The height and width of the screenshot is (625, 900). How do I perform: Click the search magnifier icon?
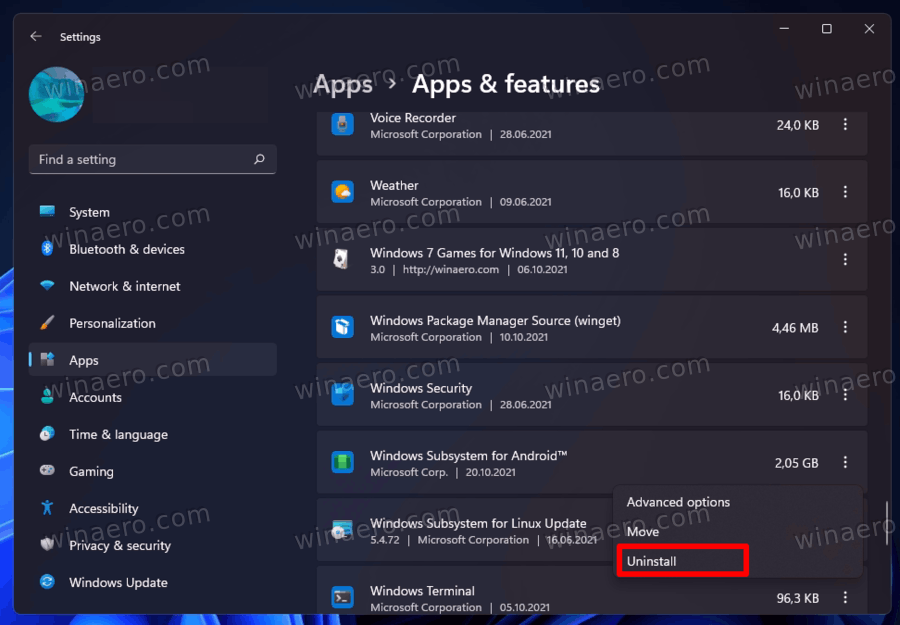coord(259,159)
